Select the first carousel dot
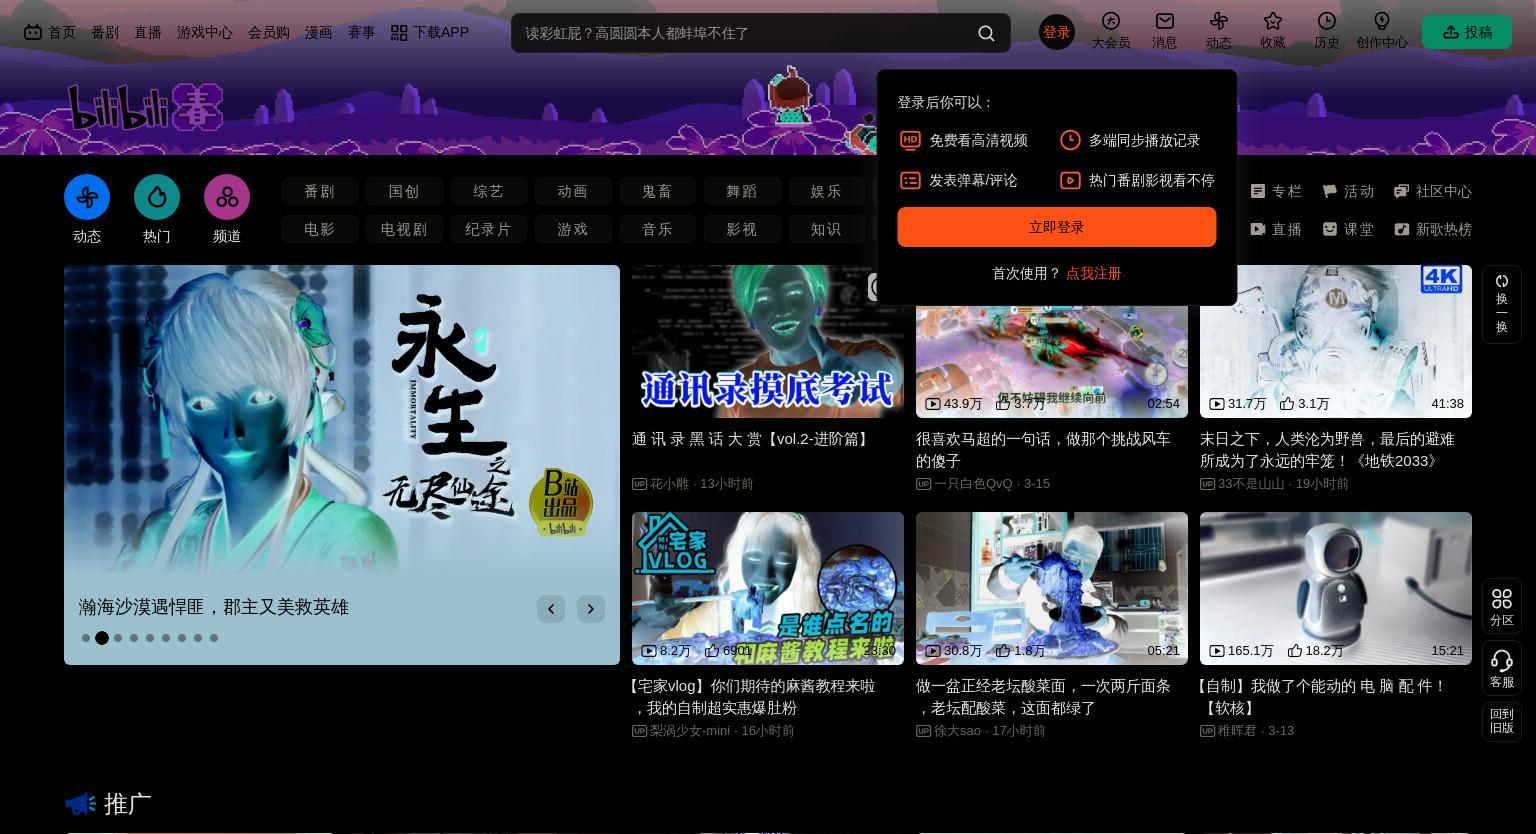Image resolution: width=1536 pixels, height=834 pixels. [x=86, y=638]
